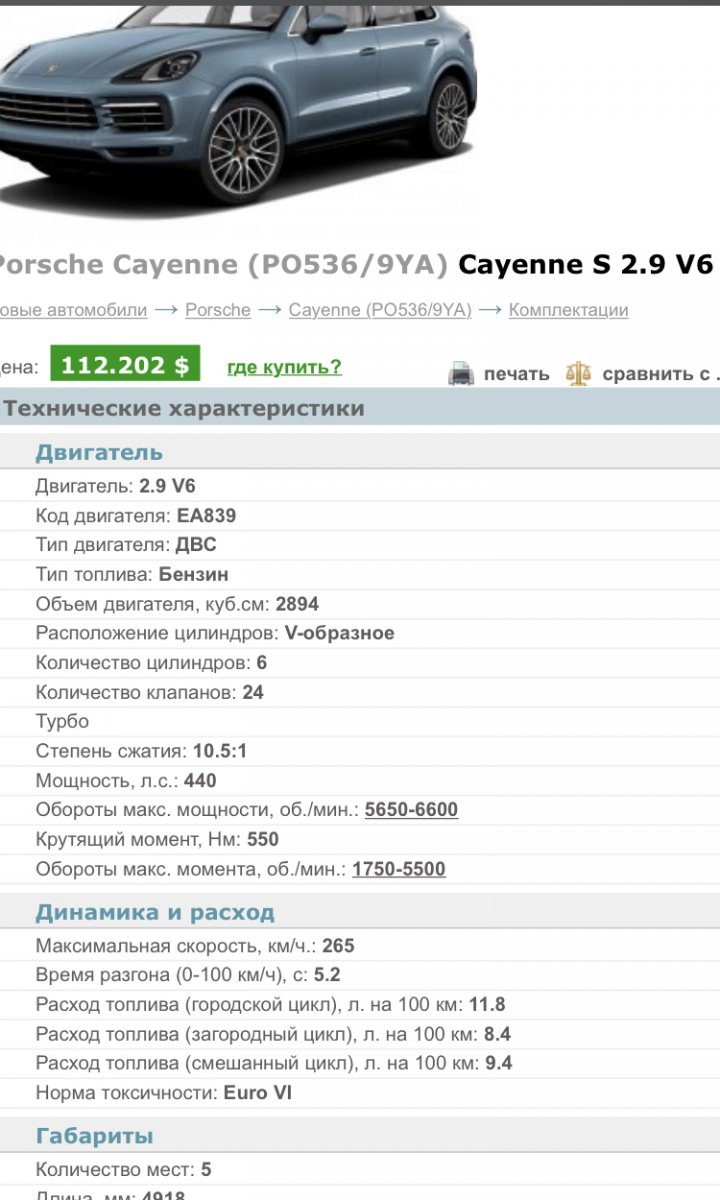The width and height of the screenshot is (720, 1200).
Task: Select the 'Габариты' section heading
Action: (x=94, y=1136)
